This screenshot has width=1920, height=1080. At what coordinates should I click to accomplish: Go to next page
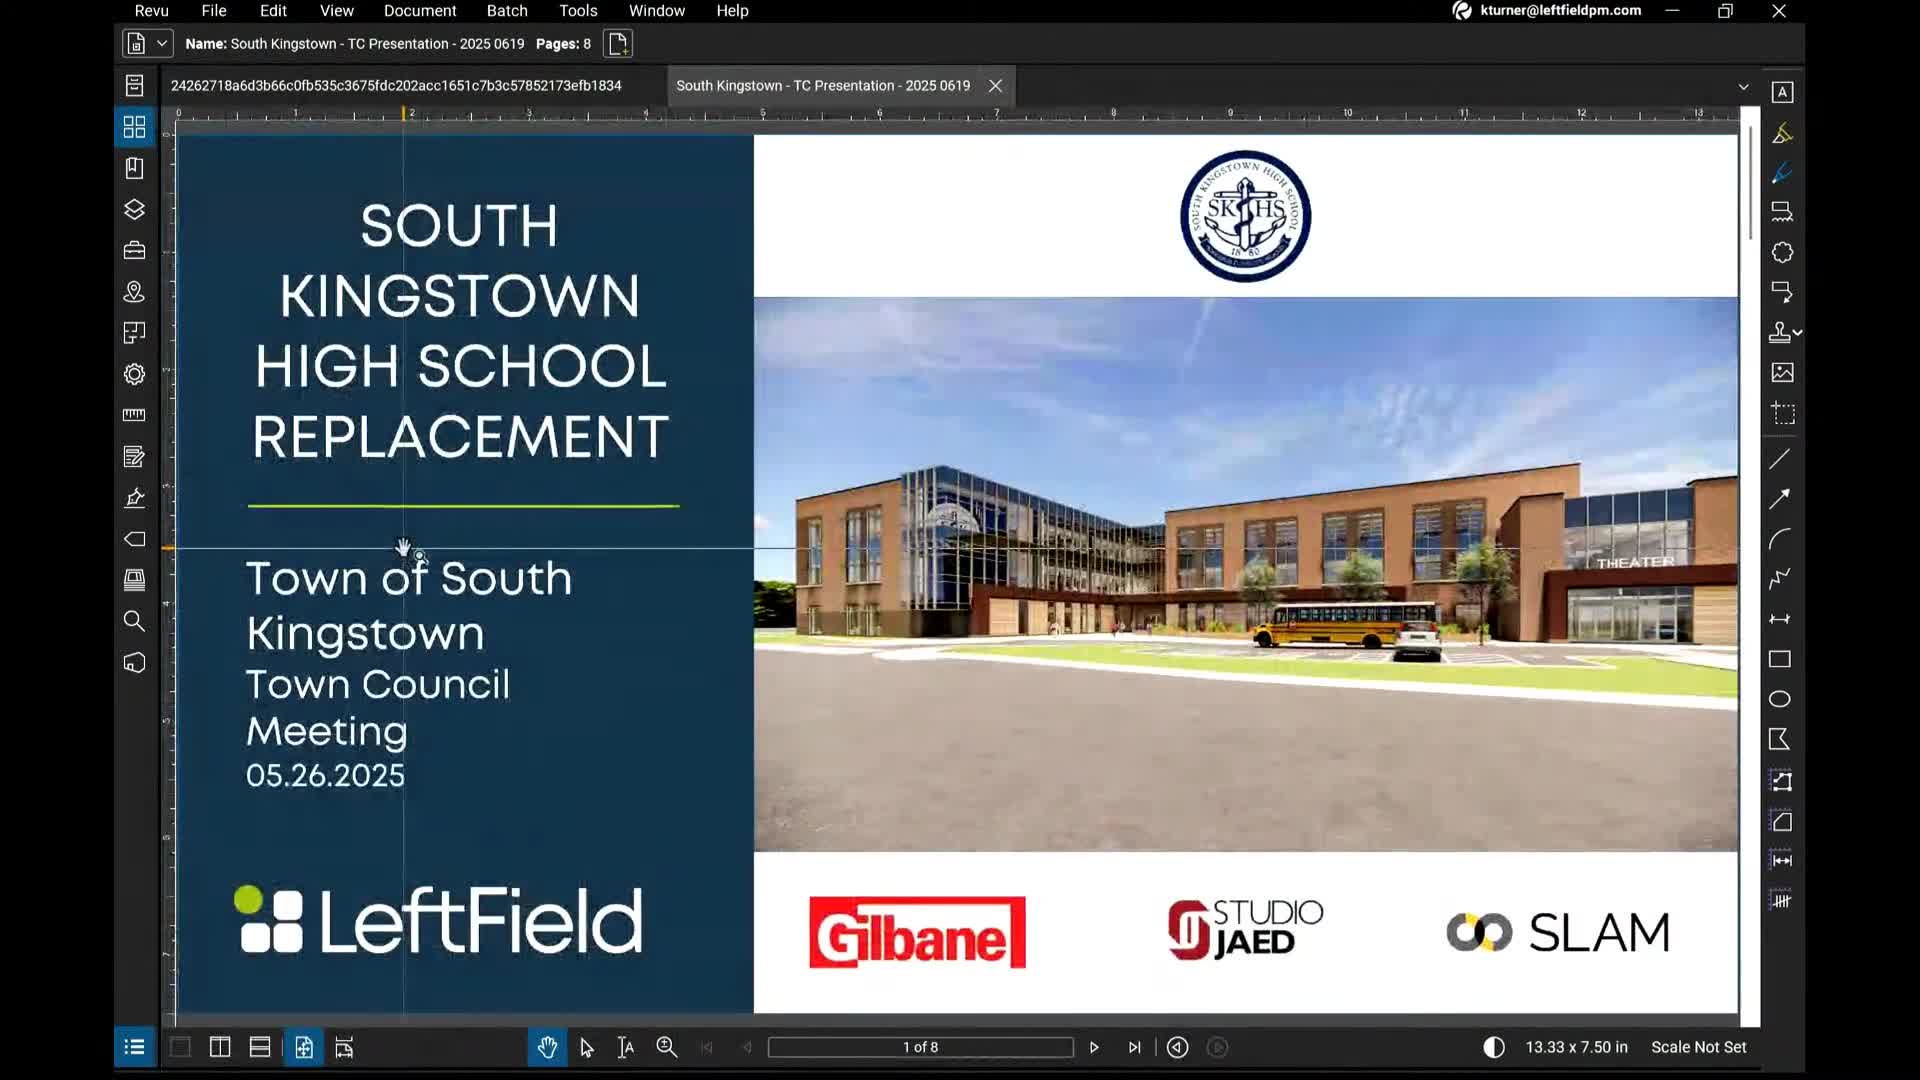pyautogui.click(x=1094, y=1047)
